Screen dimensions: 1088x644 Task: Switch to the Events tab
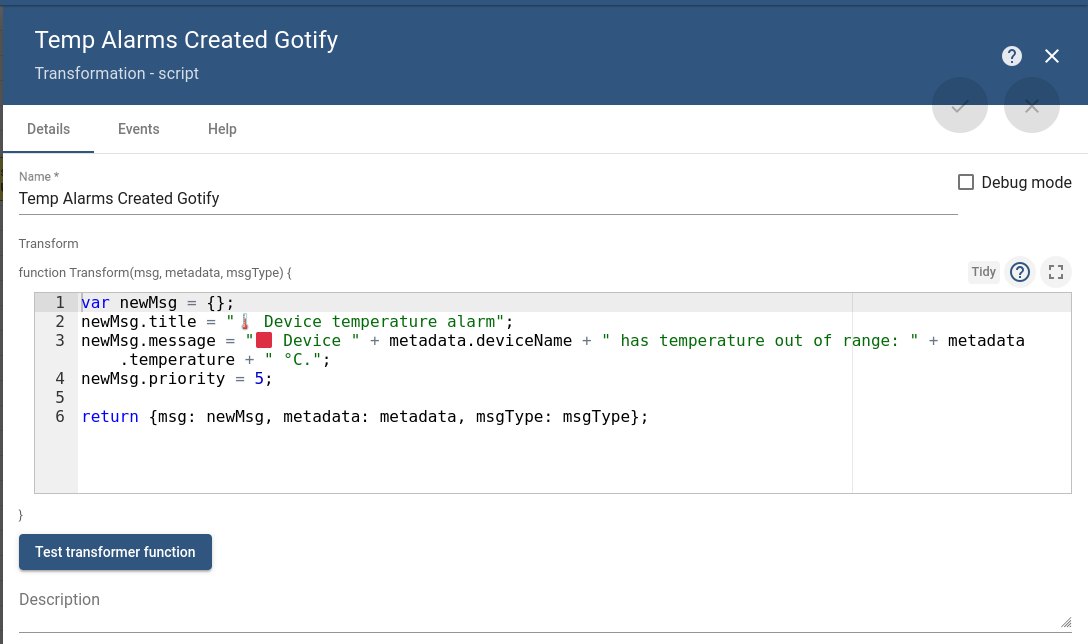[x=139, y=129]
